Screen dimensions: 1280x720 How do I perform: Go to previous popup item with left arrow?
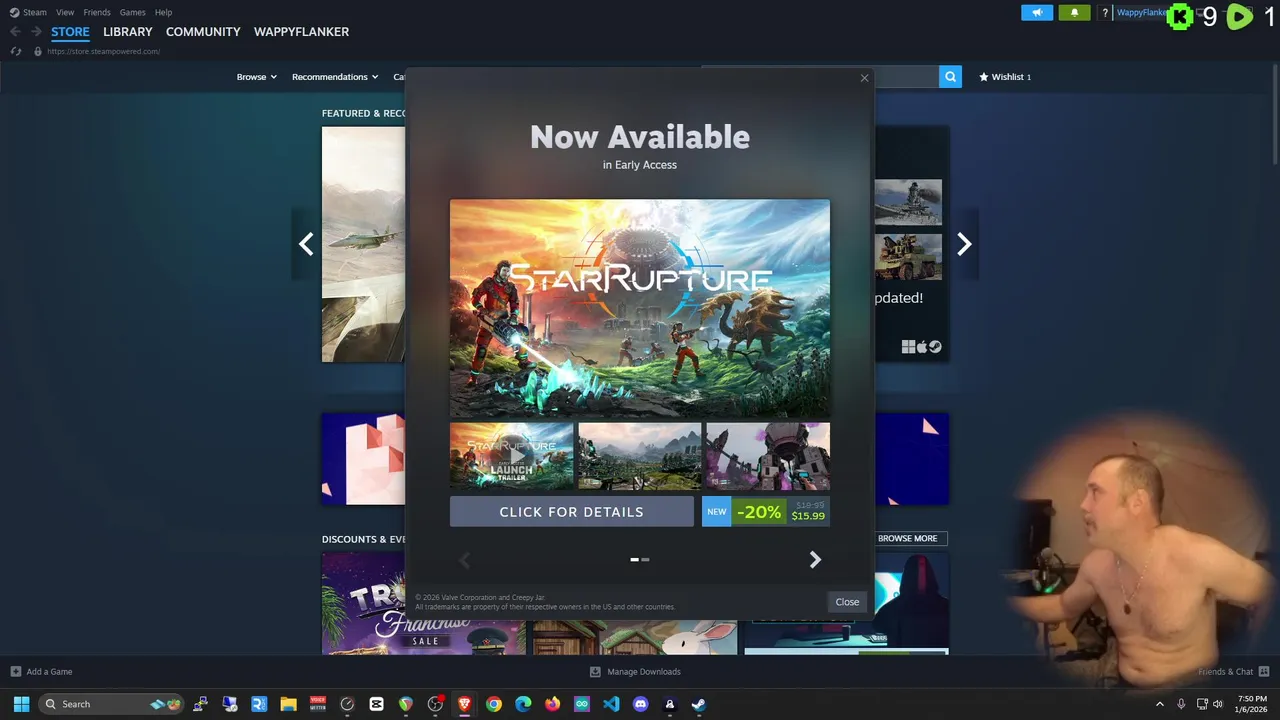[464, 560]
